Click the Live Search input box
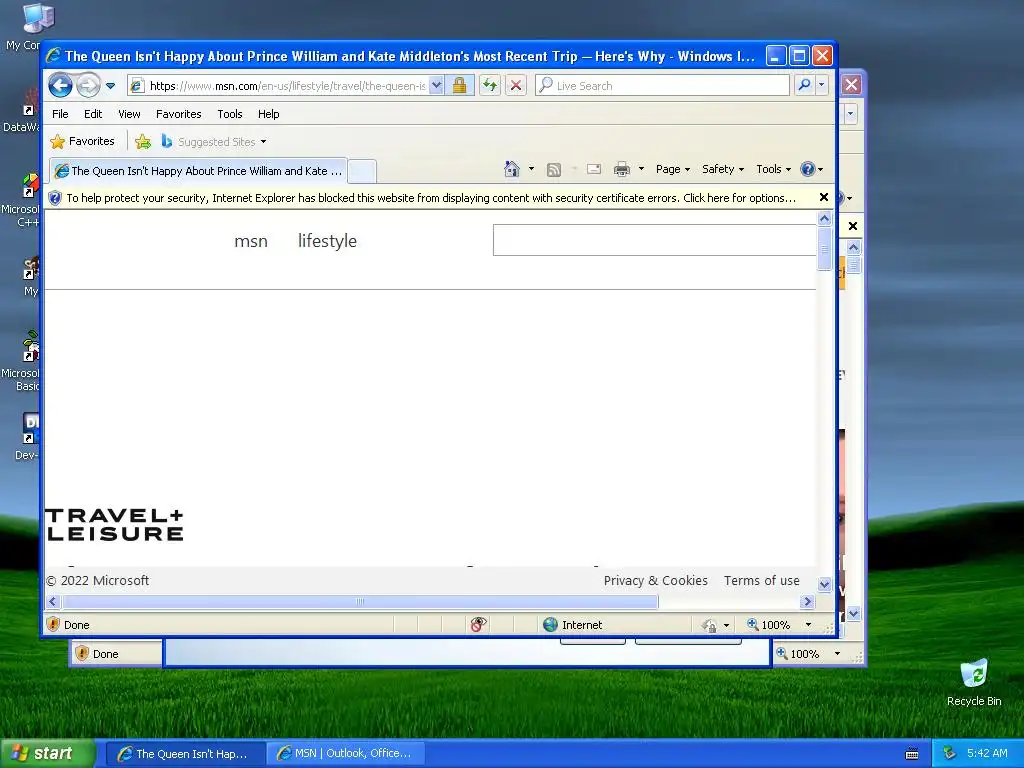 pyautogui.click(x=662, y=86)
